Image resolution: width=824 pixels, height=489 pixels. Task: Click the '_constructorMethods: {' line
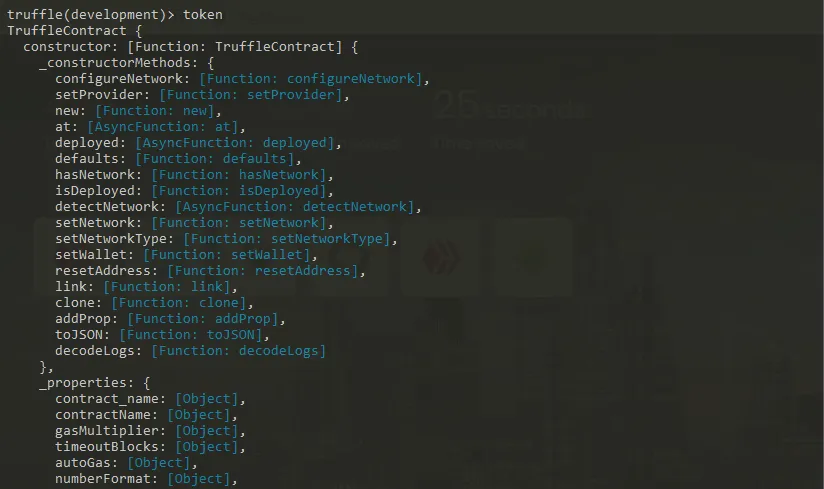(127, 63)
